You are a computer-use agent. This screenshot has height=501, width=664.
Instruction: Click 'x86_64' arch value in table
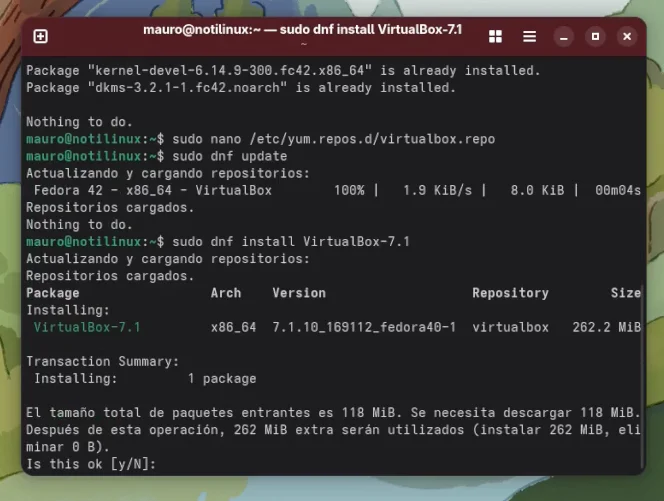tap(233, 327)
